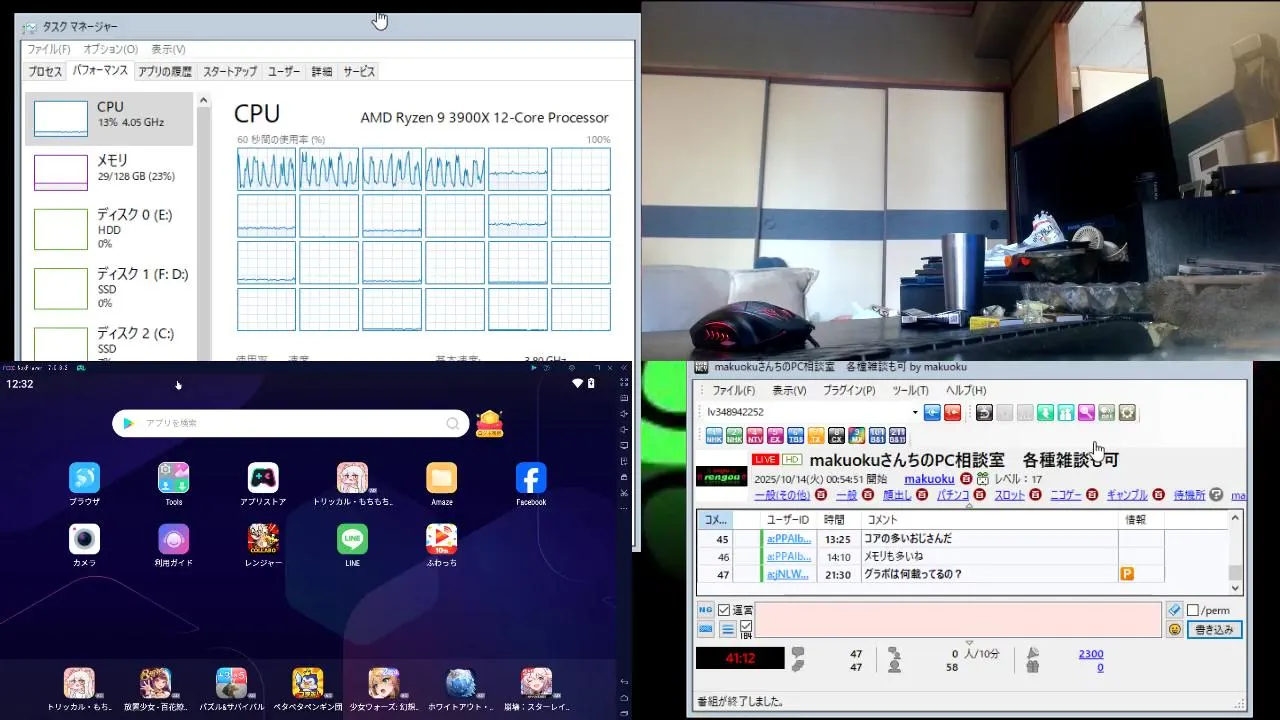Click the magenta magnifier search icon
1280x720 pixels.
pyautogui.click(x=1086, y=412)
